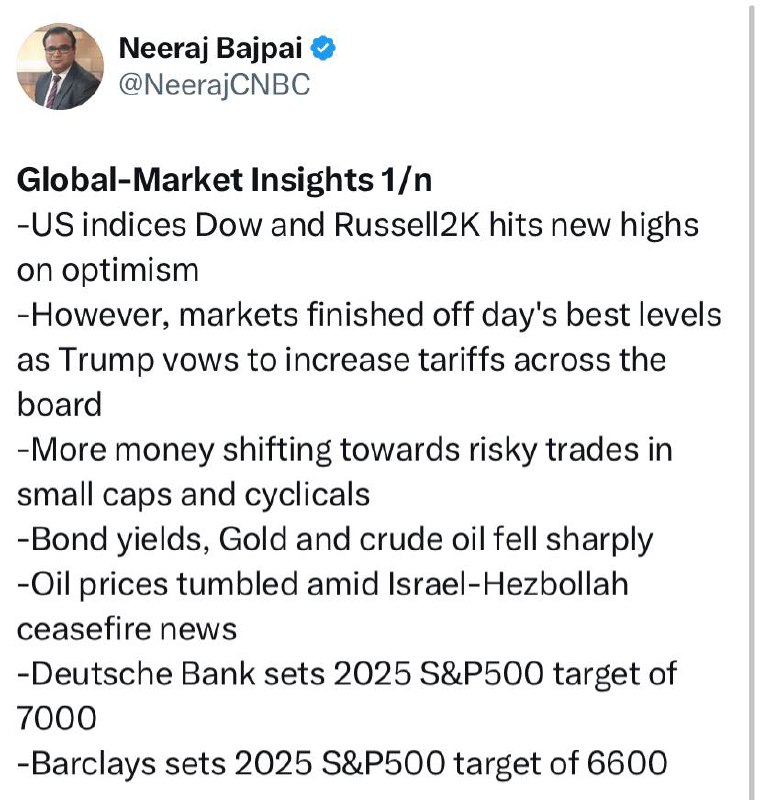Click the vertical scrollbar on the right edge
Viewport: 760px width, 800px height.
coord(752,400)
